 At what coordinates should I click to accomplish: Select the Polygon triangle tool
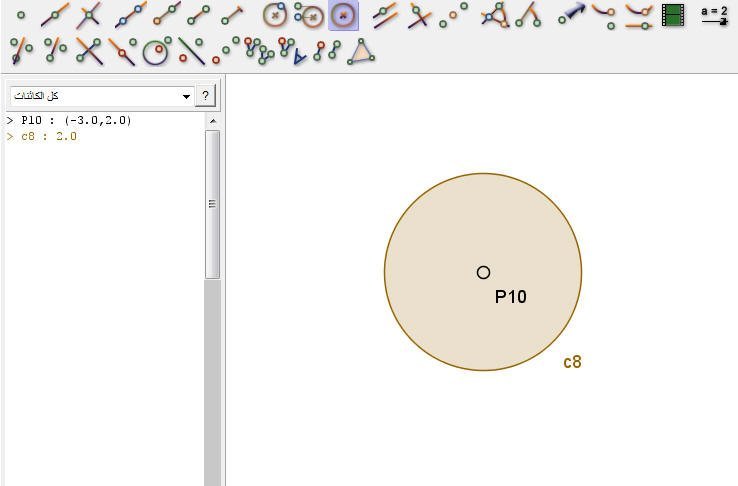pos(361,51)
